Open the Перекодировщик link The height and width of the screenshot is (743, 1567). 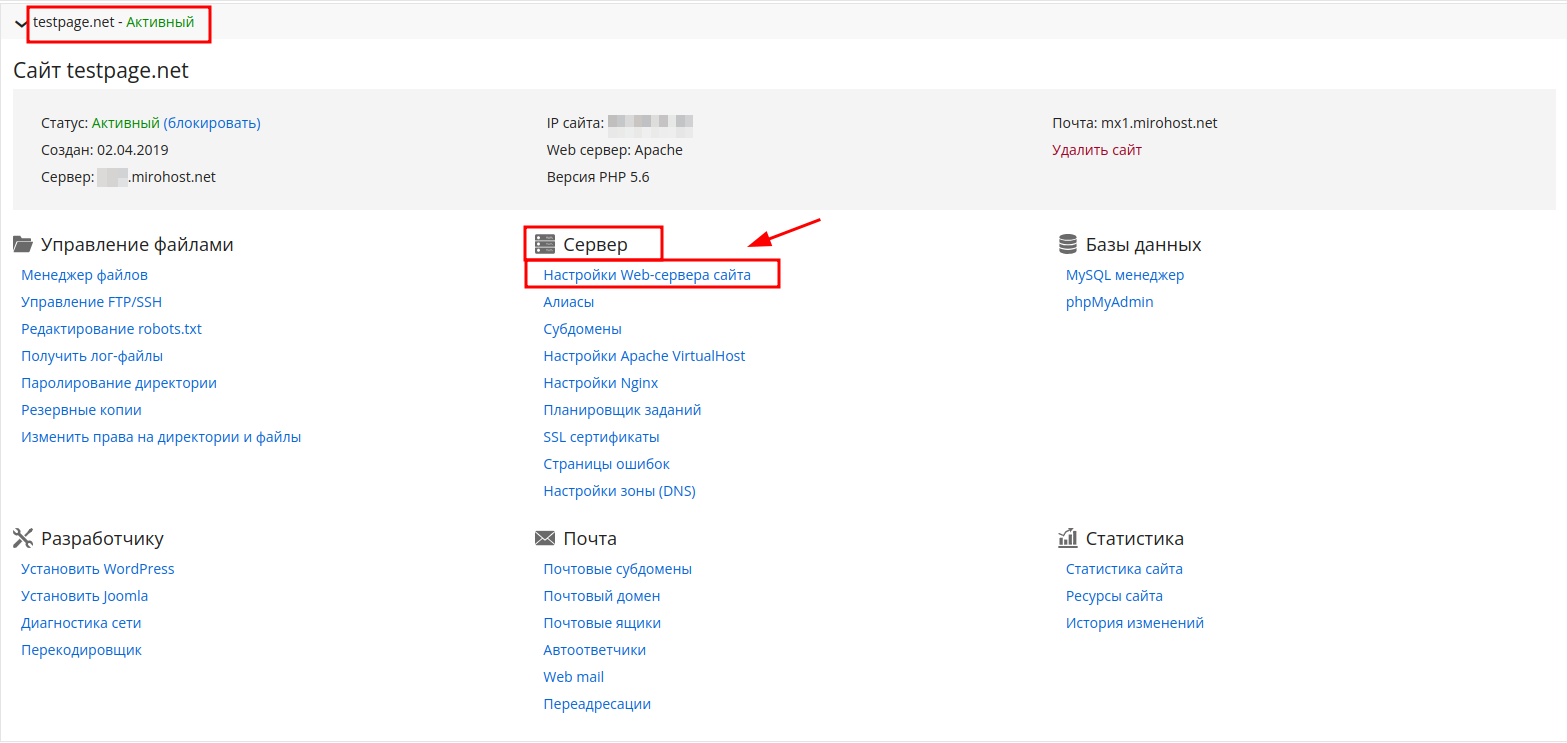(81, 650)
